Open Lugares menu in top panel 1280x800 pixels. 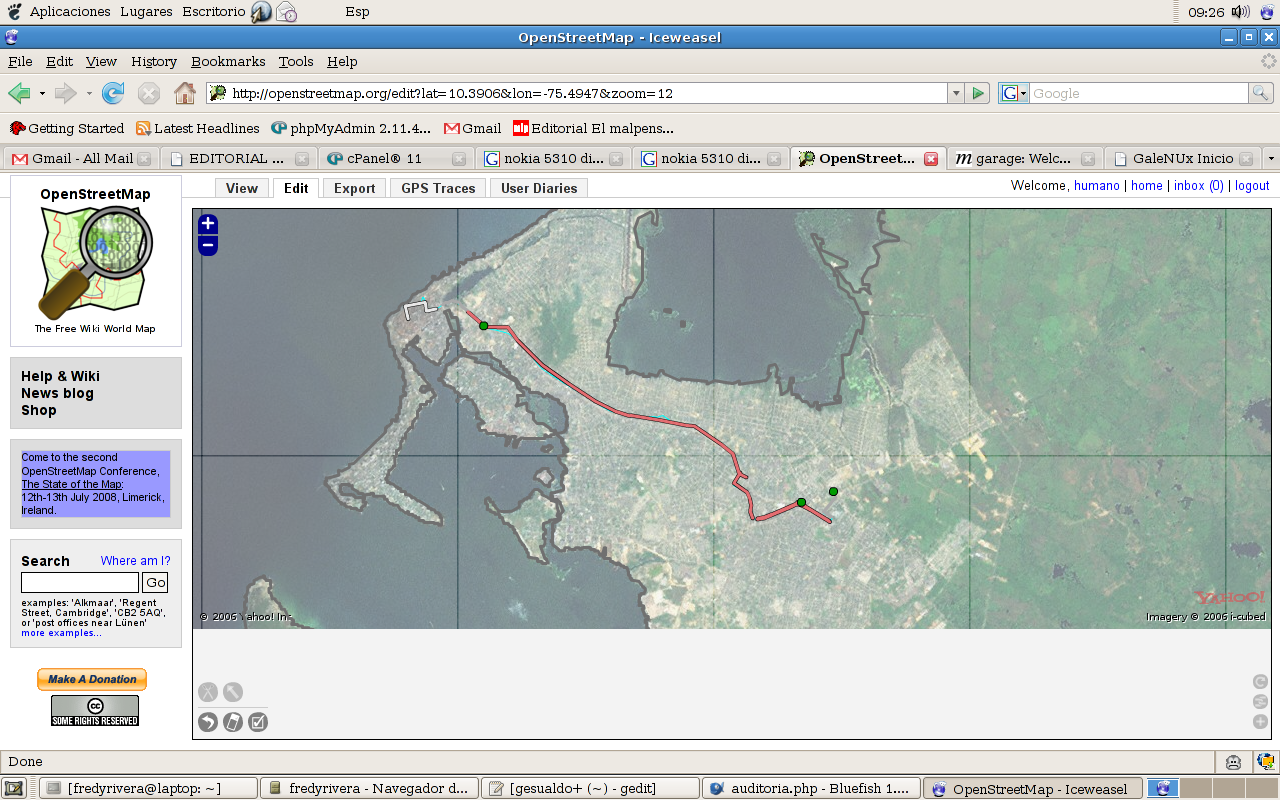[x=146, y=12]
